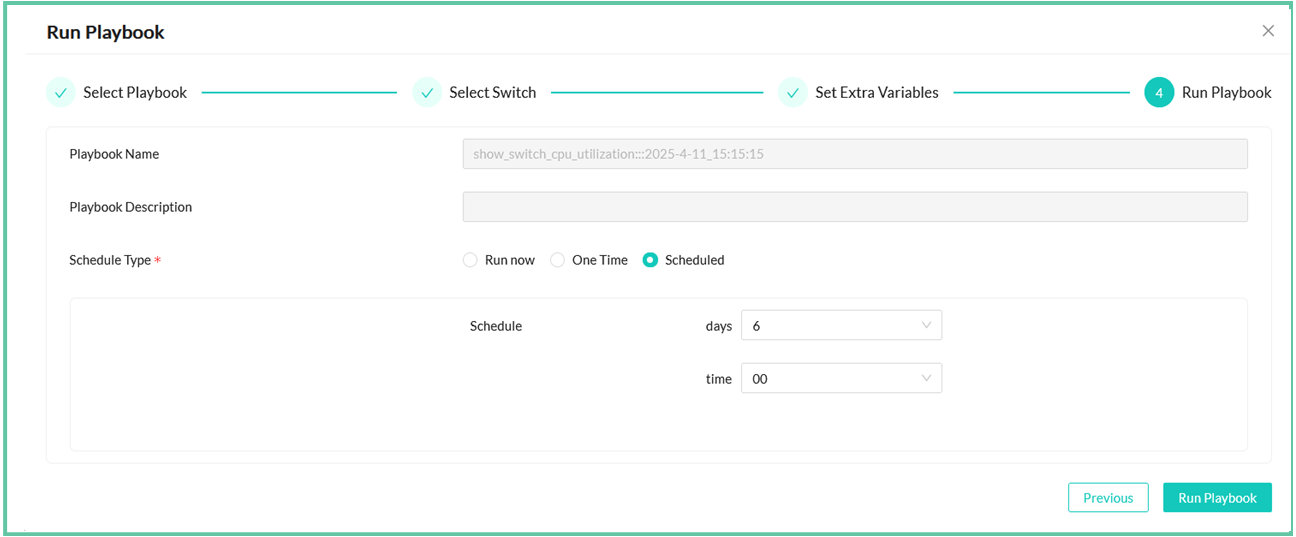Screen dimensions: 1296x537
Task: Expand the time dropdown showing 00
Action: 840,379
